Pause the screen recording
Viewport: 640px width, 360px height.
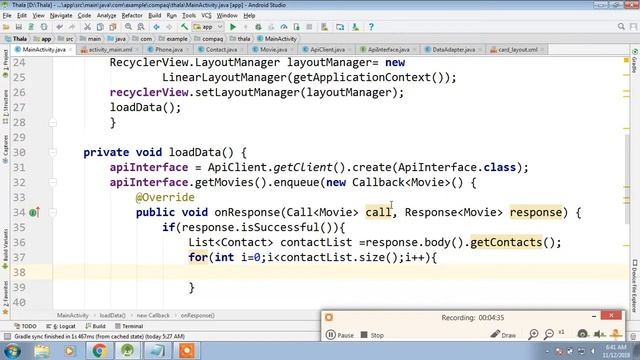tap(340, 335)
